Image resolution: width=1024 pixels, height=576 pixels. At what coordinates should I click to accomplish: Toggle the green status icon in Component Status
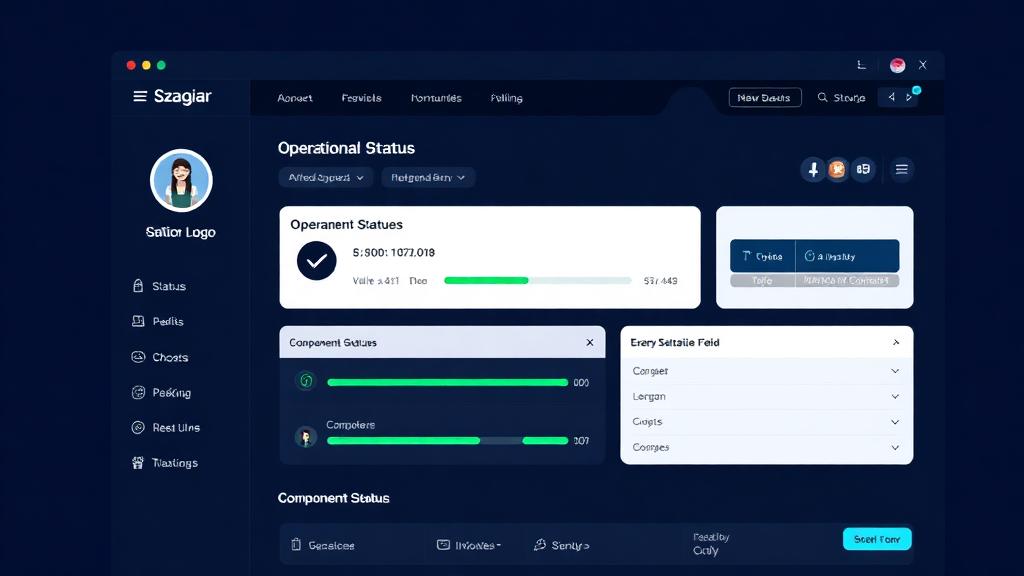coord(306,381)
